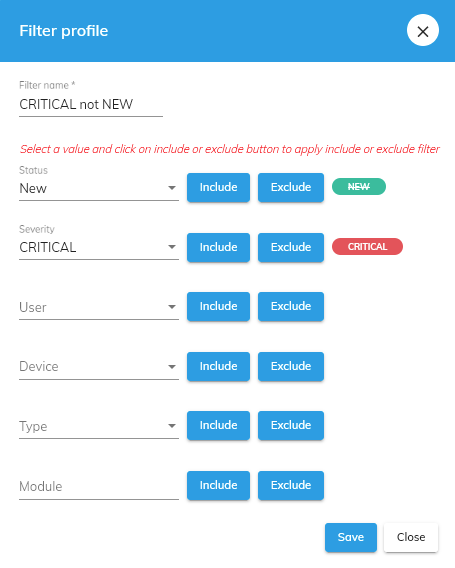This screenshot has width=455, height=568.
Task: Remove the green NEW filter chip
Action: (x=359, y=187)
